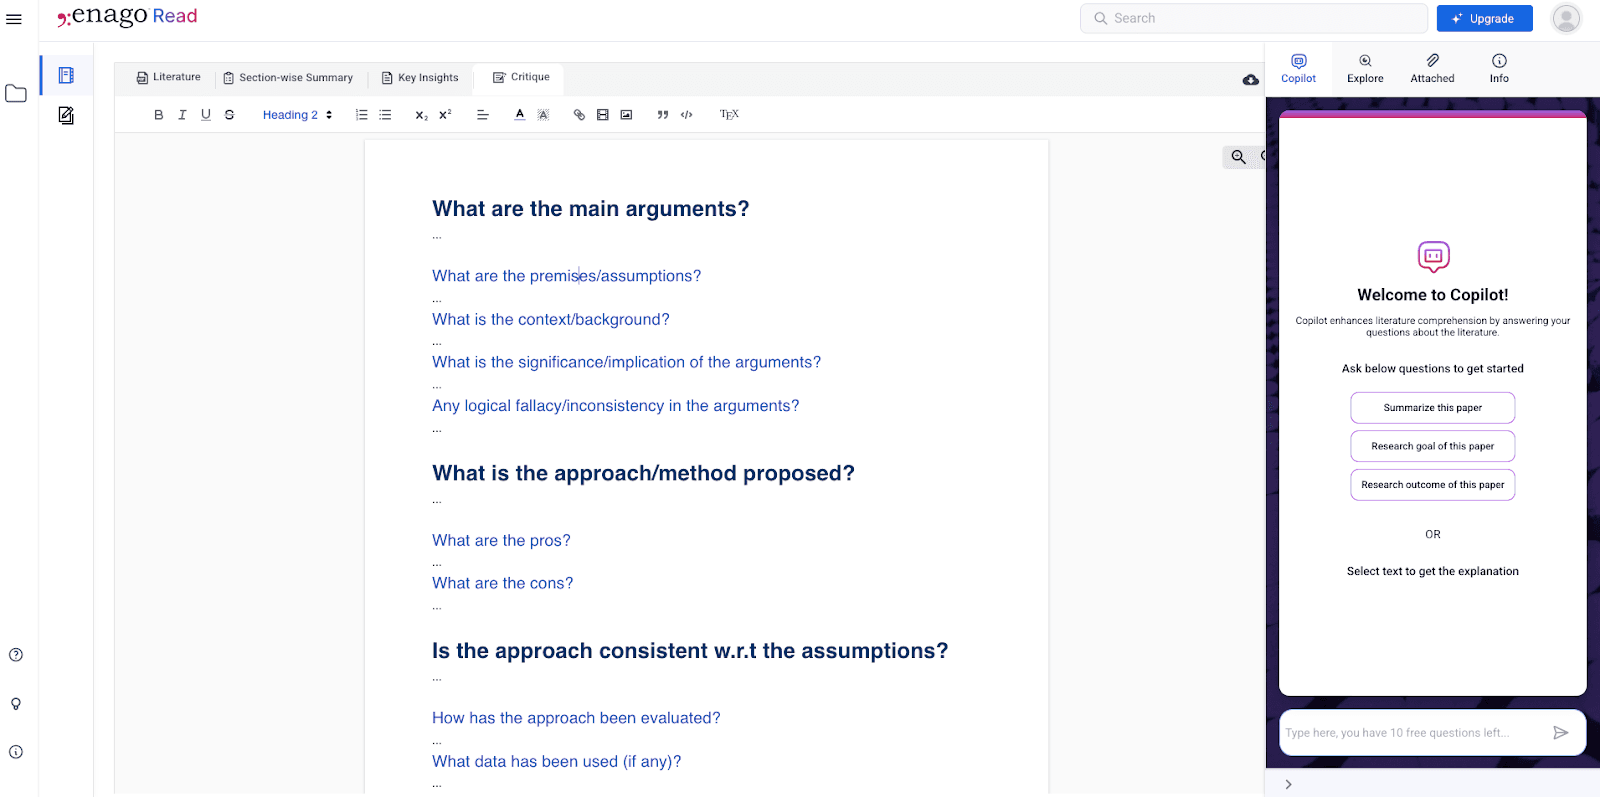Image resolution: width=1600 pixels, height=797 pixels.
Task: Select the reading view sidebar icon
Action: [66, 75]
